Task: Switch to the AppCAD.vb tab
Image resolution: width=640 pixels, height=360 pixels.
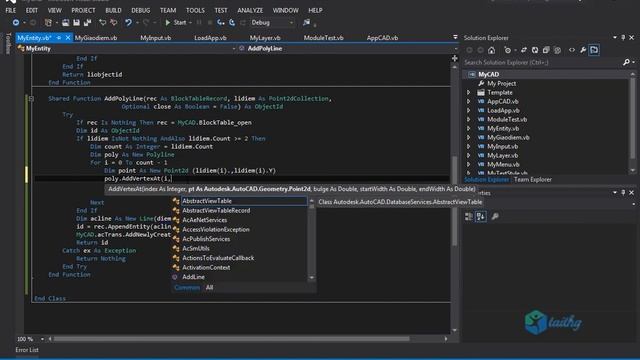Action: [x=382, y=38]
